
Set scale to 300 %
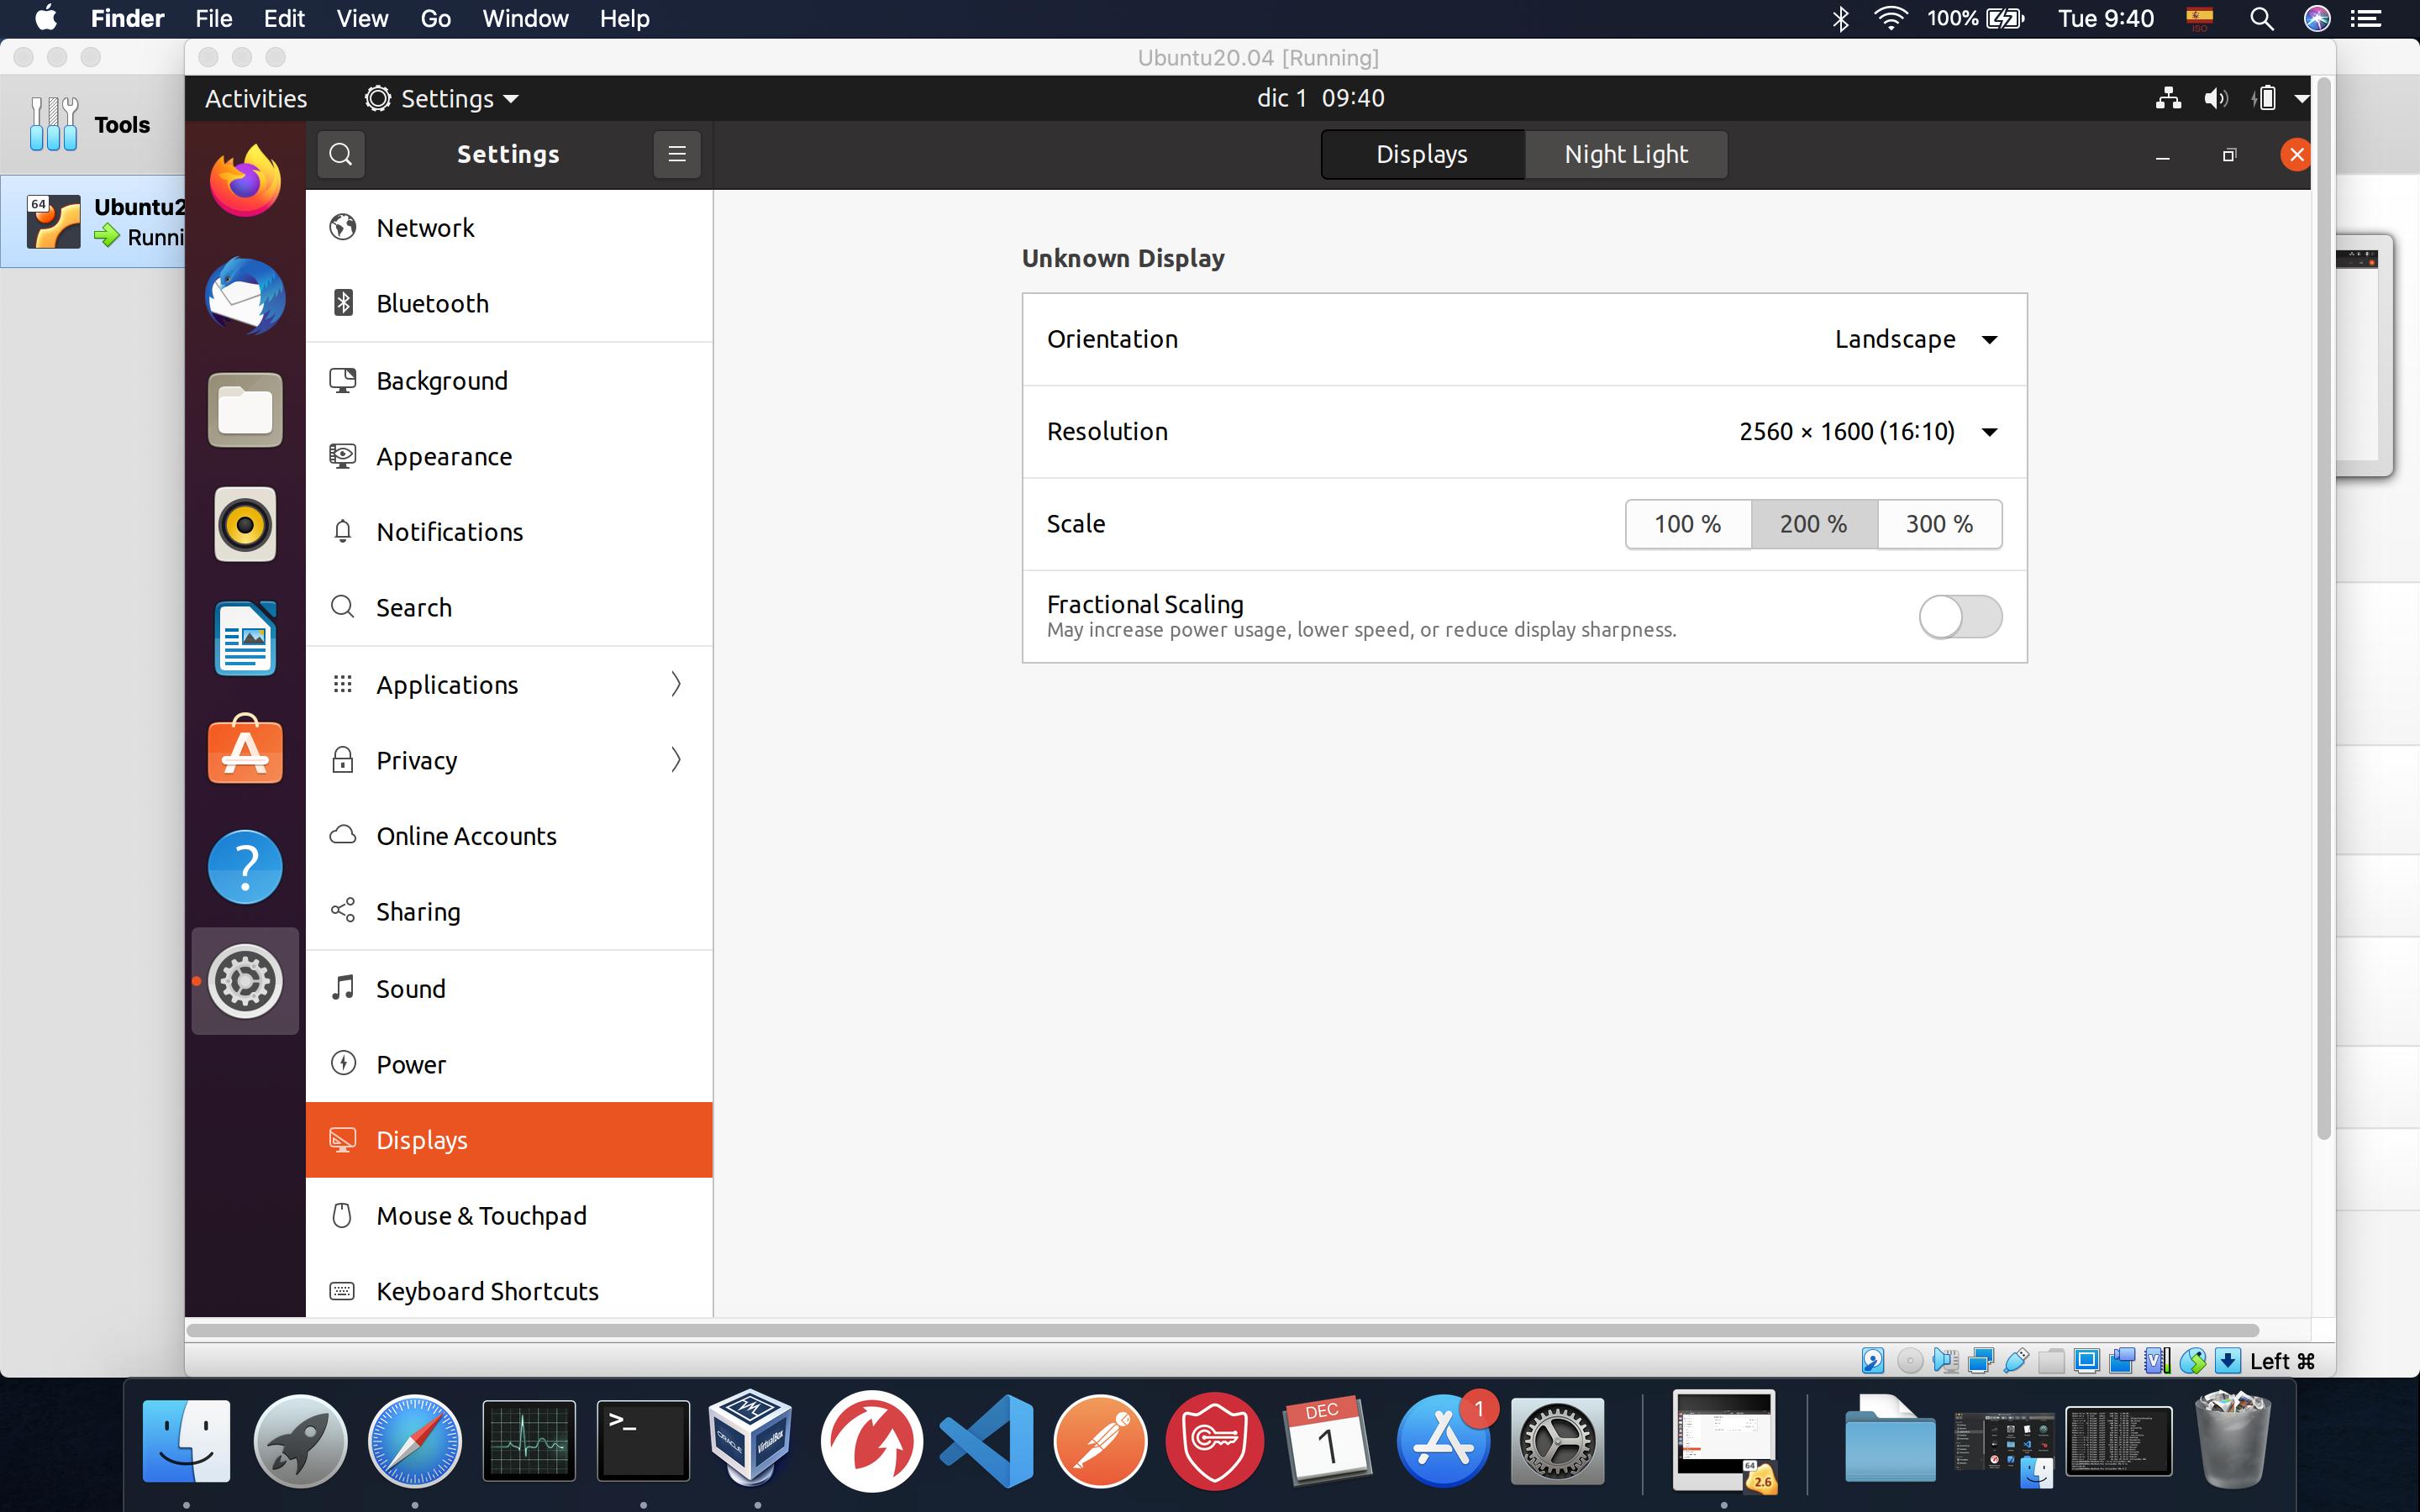[1940, 524]
